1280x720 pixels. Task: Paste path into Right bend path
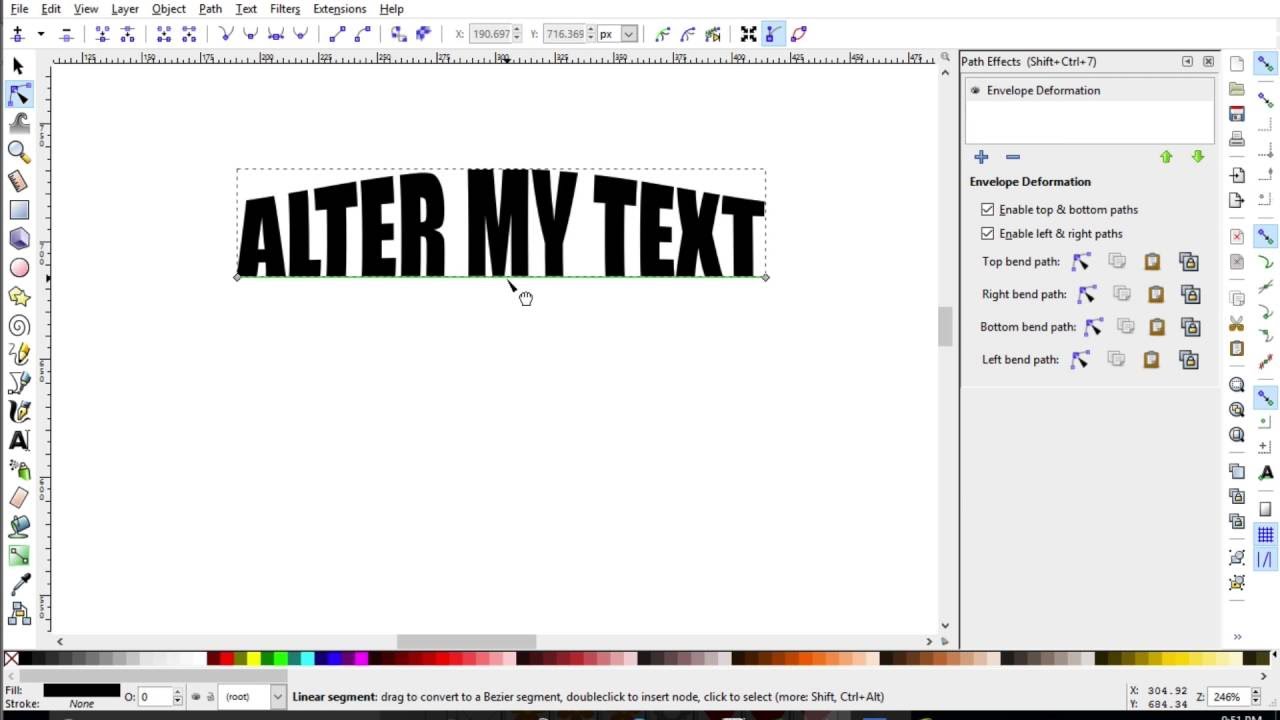[x=1156, y=294]
